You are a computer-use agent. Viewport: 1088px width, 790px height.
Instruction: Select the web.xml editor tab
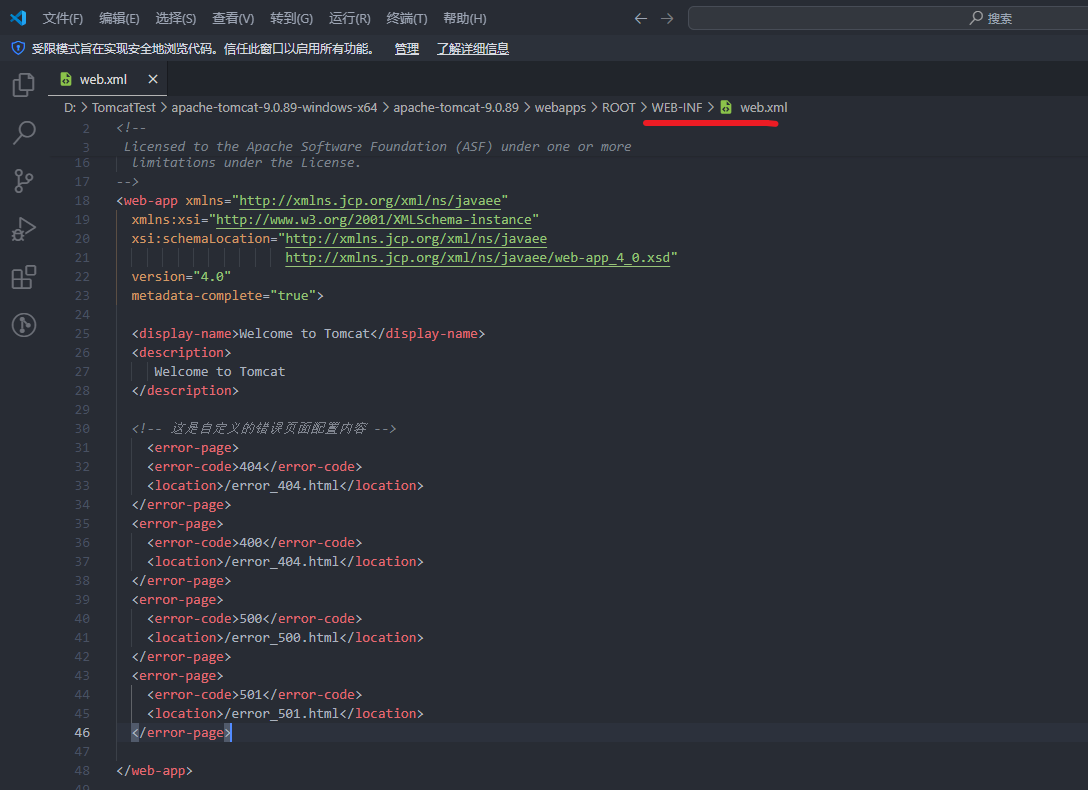pos(108,79)
